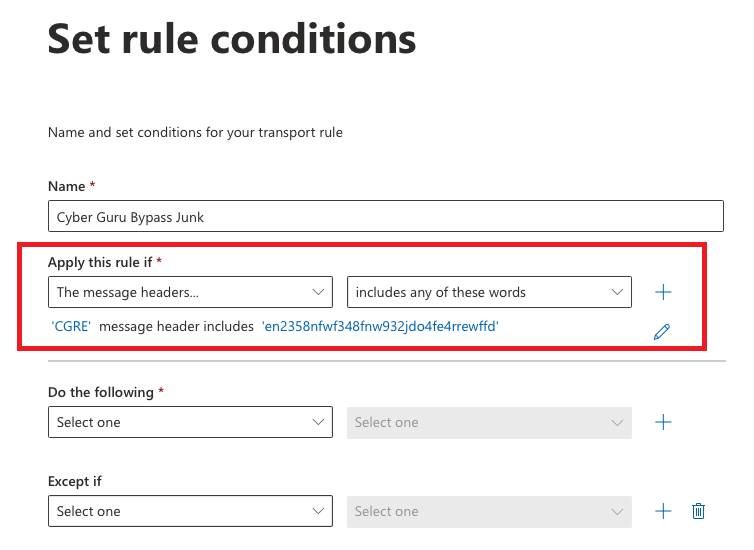The height and width of the screenshot is (550, 754).
Task: Click the disabled Do the following second dropdown
Action: 489,423
